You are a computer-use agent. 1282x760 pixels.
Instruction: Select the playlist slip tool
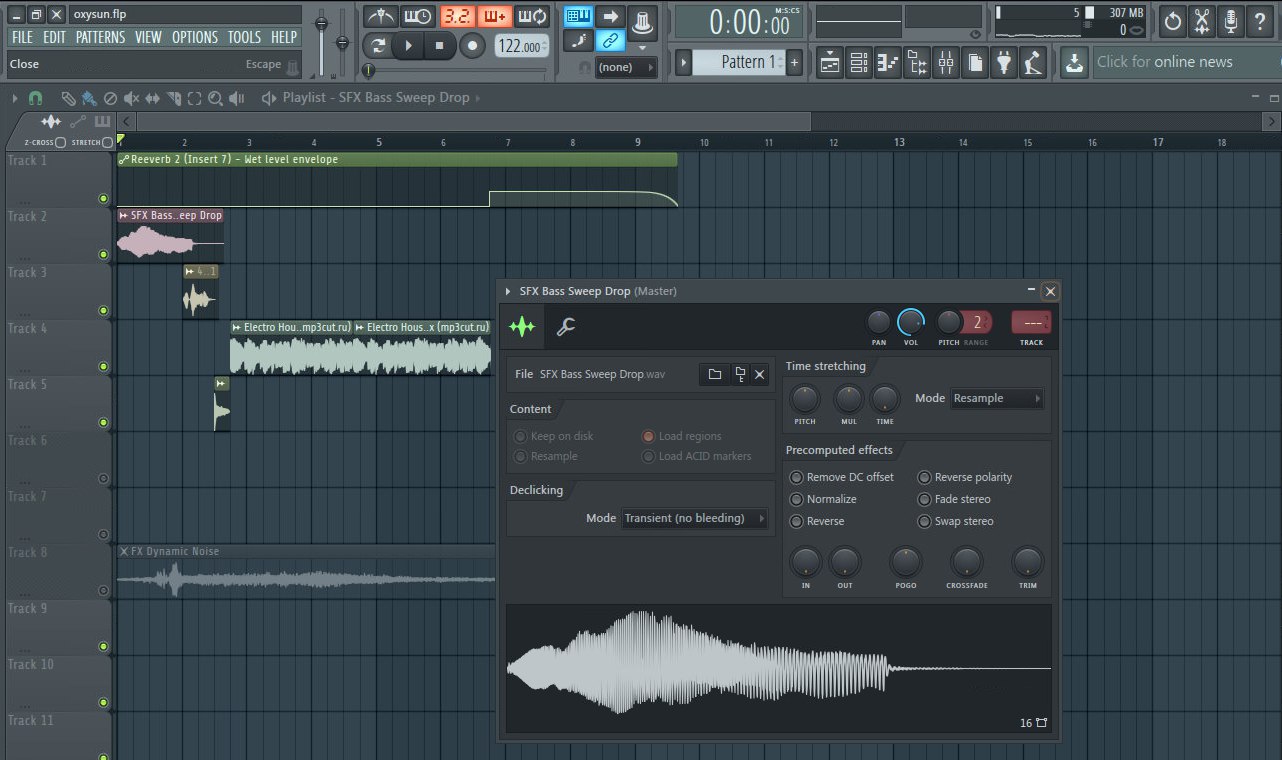point(152,98)
